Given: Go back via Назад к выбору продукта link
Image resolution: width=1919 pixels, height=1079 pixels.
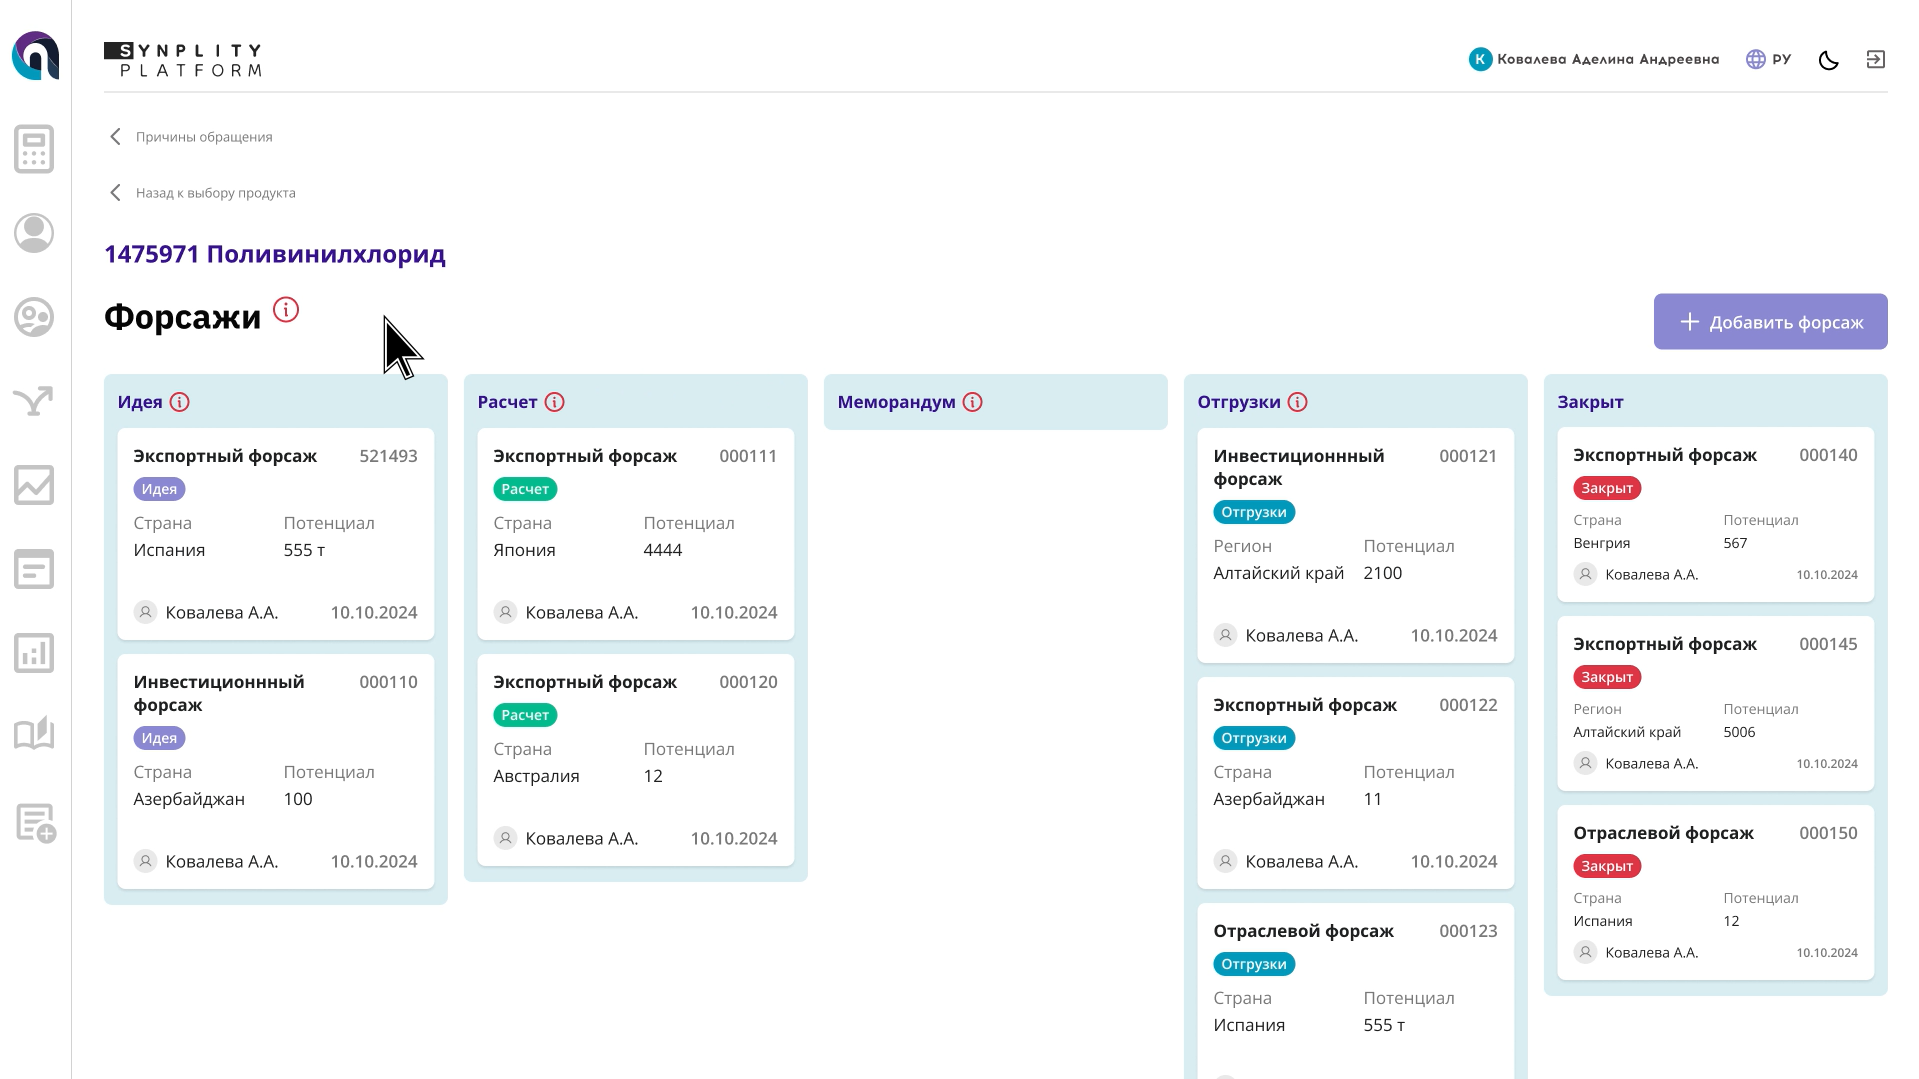Looking at the screenshot, I should [215, 192].
